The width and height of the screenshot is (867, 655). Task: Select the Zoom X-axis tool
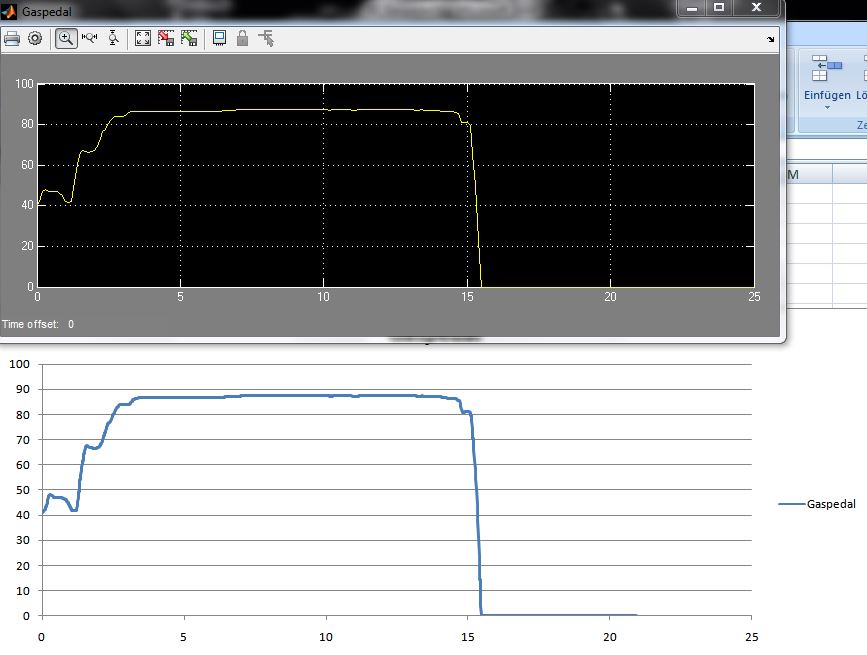coord(89,39)
